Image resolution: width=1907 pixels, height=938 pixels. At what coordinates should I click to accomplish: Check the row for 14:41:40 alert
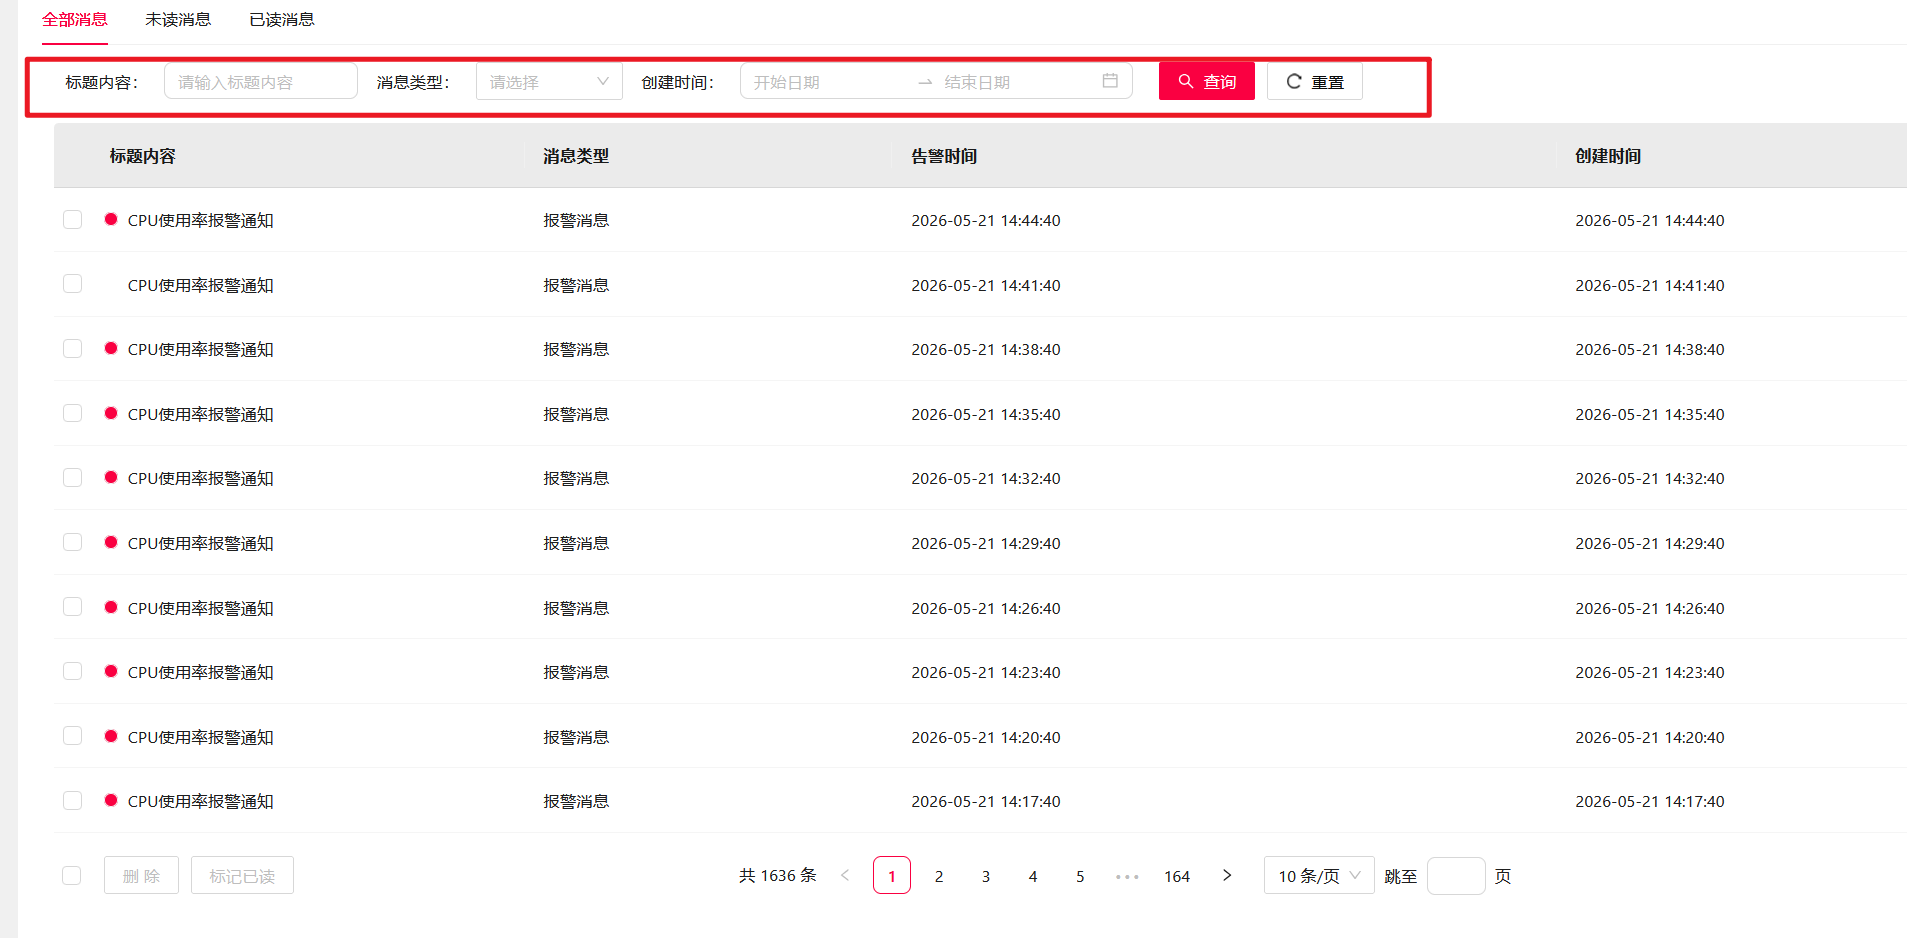pyautogui.click(x=72, y=284)
